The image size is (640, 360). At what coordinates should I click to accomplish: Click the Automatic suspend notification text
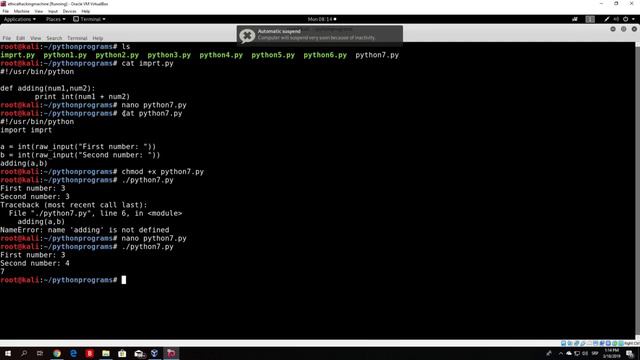316,34
